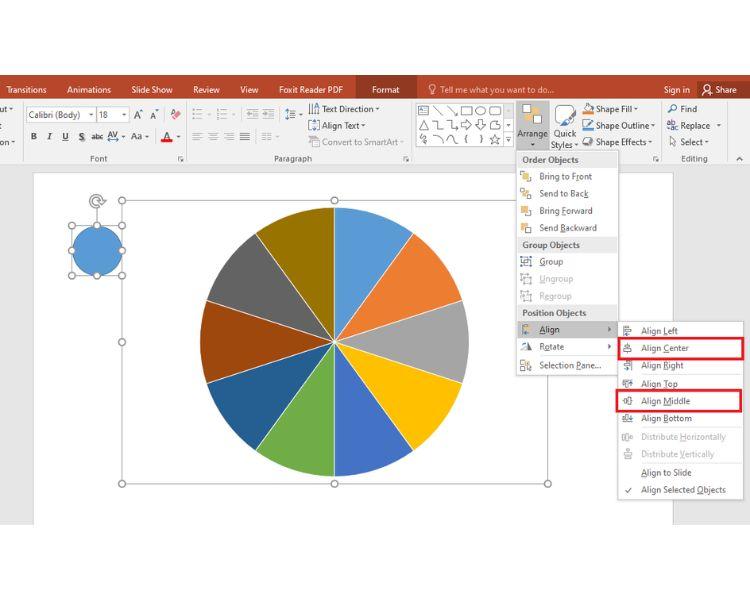Decrease font size
This screenshot has width=750, height=600.
pos(154,115)
